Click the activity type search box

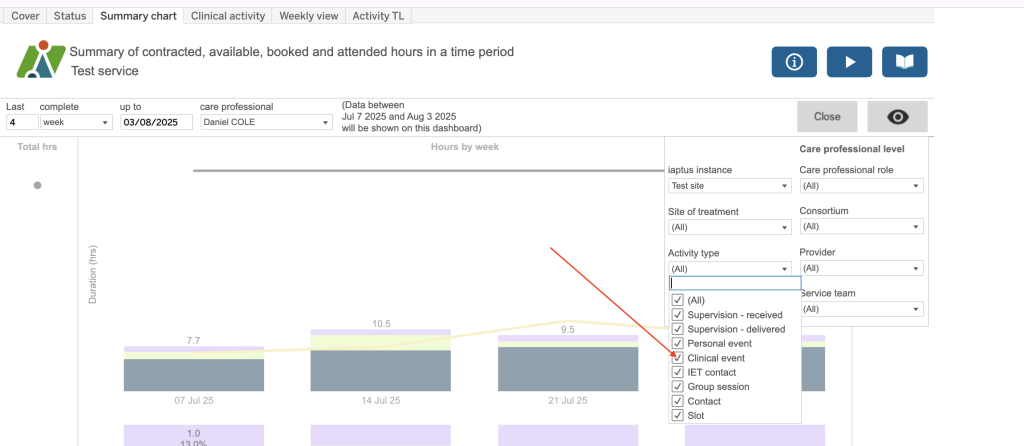point(735,284)
